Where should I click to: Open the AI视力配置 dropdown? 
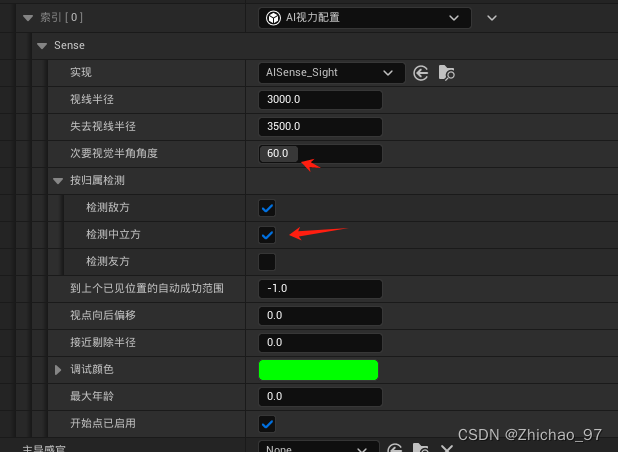pos(365,18)
